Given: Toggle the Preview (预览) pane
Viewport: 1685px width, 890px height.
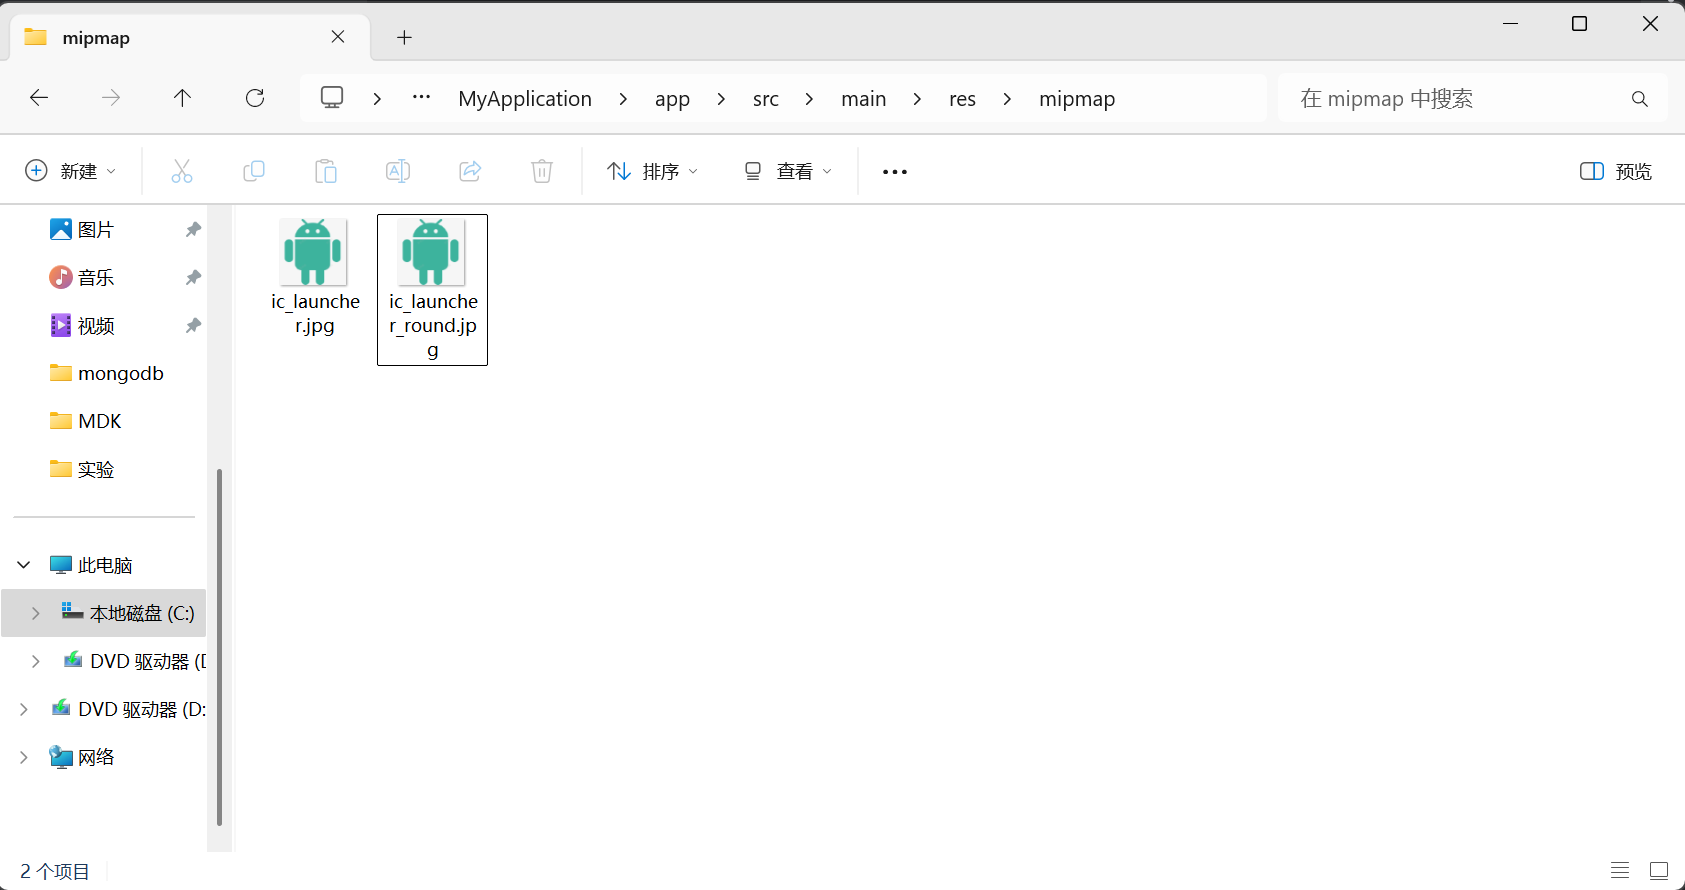Looking at the screenshot, I should 1616,171.
